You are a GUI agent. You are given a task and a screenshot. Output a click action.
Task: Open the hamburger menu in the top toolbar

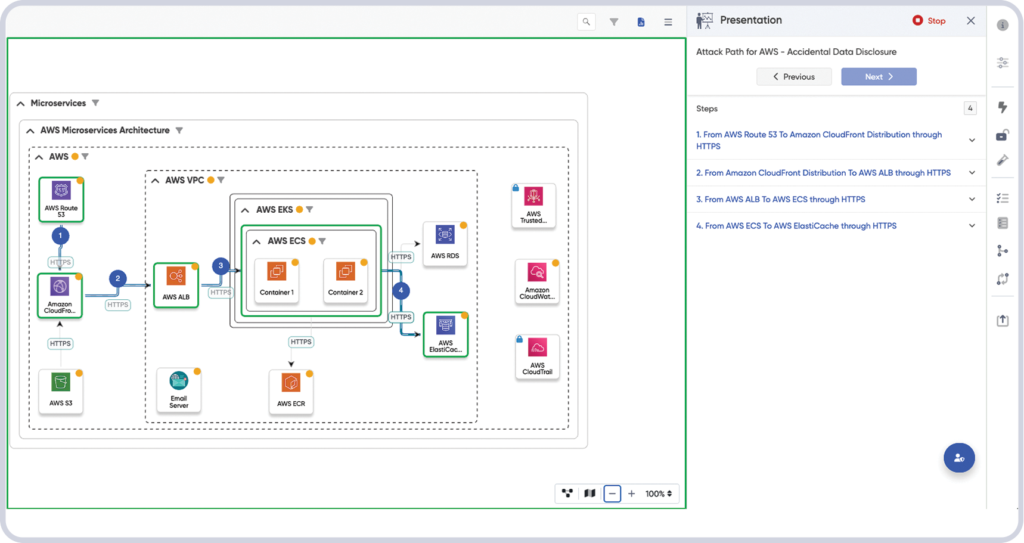[x=668, y=21]
